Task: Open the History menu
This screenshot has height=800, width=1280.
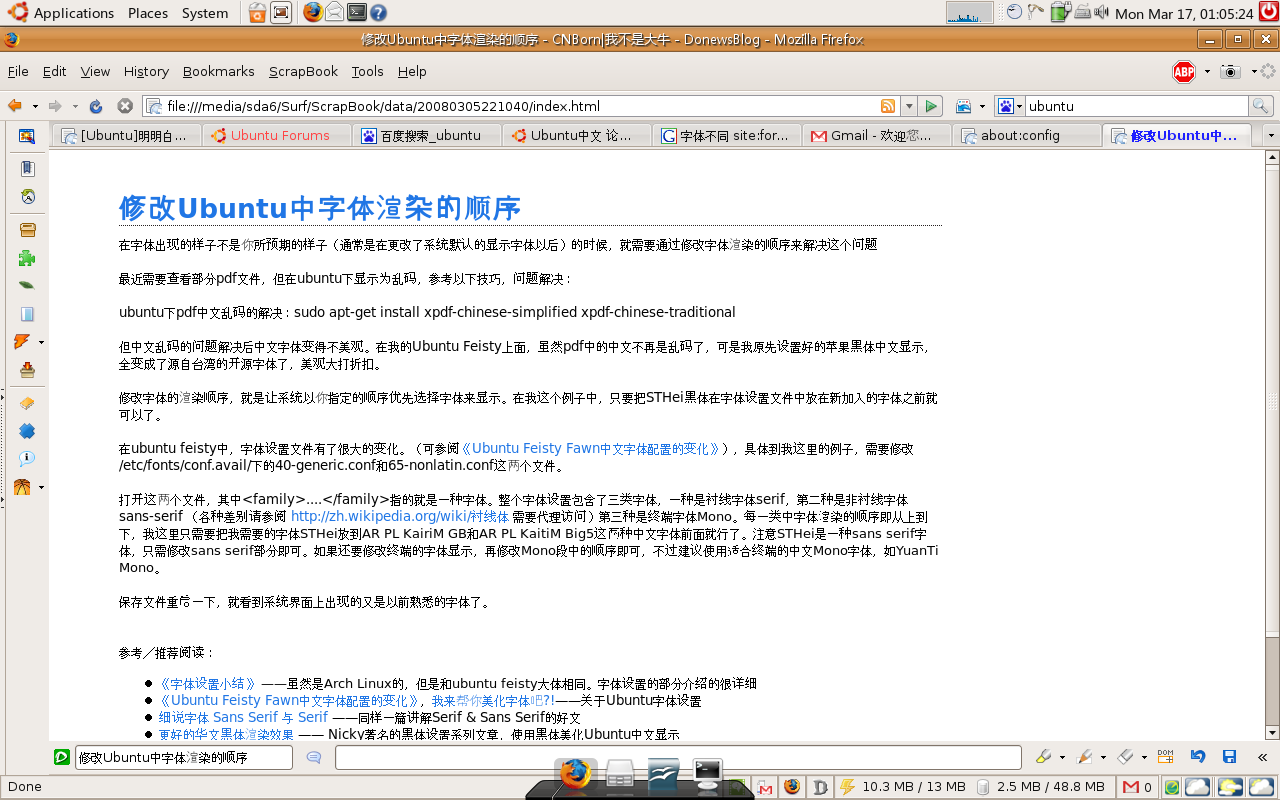Action: click(x=146, y=72)
